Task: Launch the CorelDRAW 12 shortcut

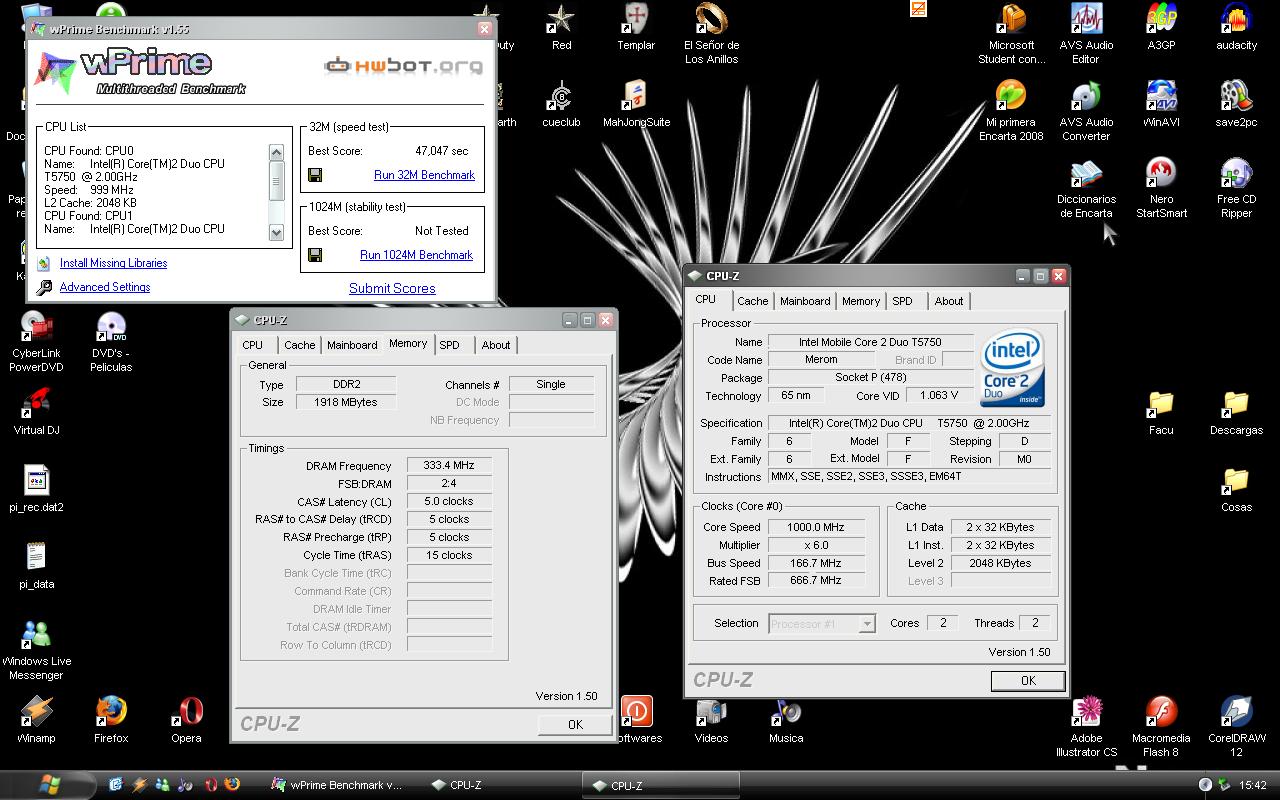Action: (1236, 727)
